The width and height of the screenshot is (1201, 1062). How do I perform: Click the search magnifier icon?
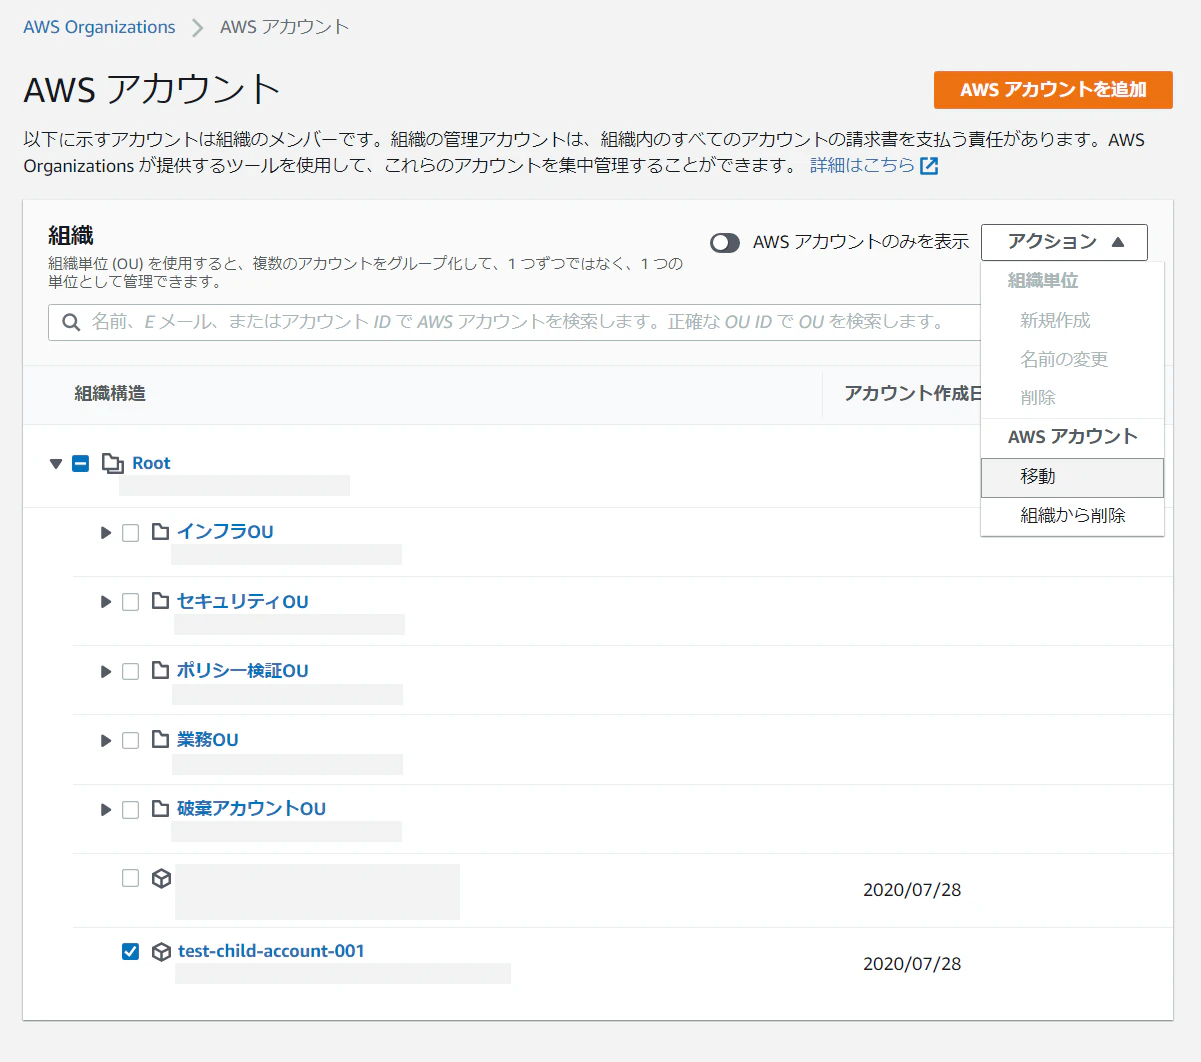point(71,322)
